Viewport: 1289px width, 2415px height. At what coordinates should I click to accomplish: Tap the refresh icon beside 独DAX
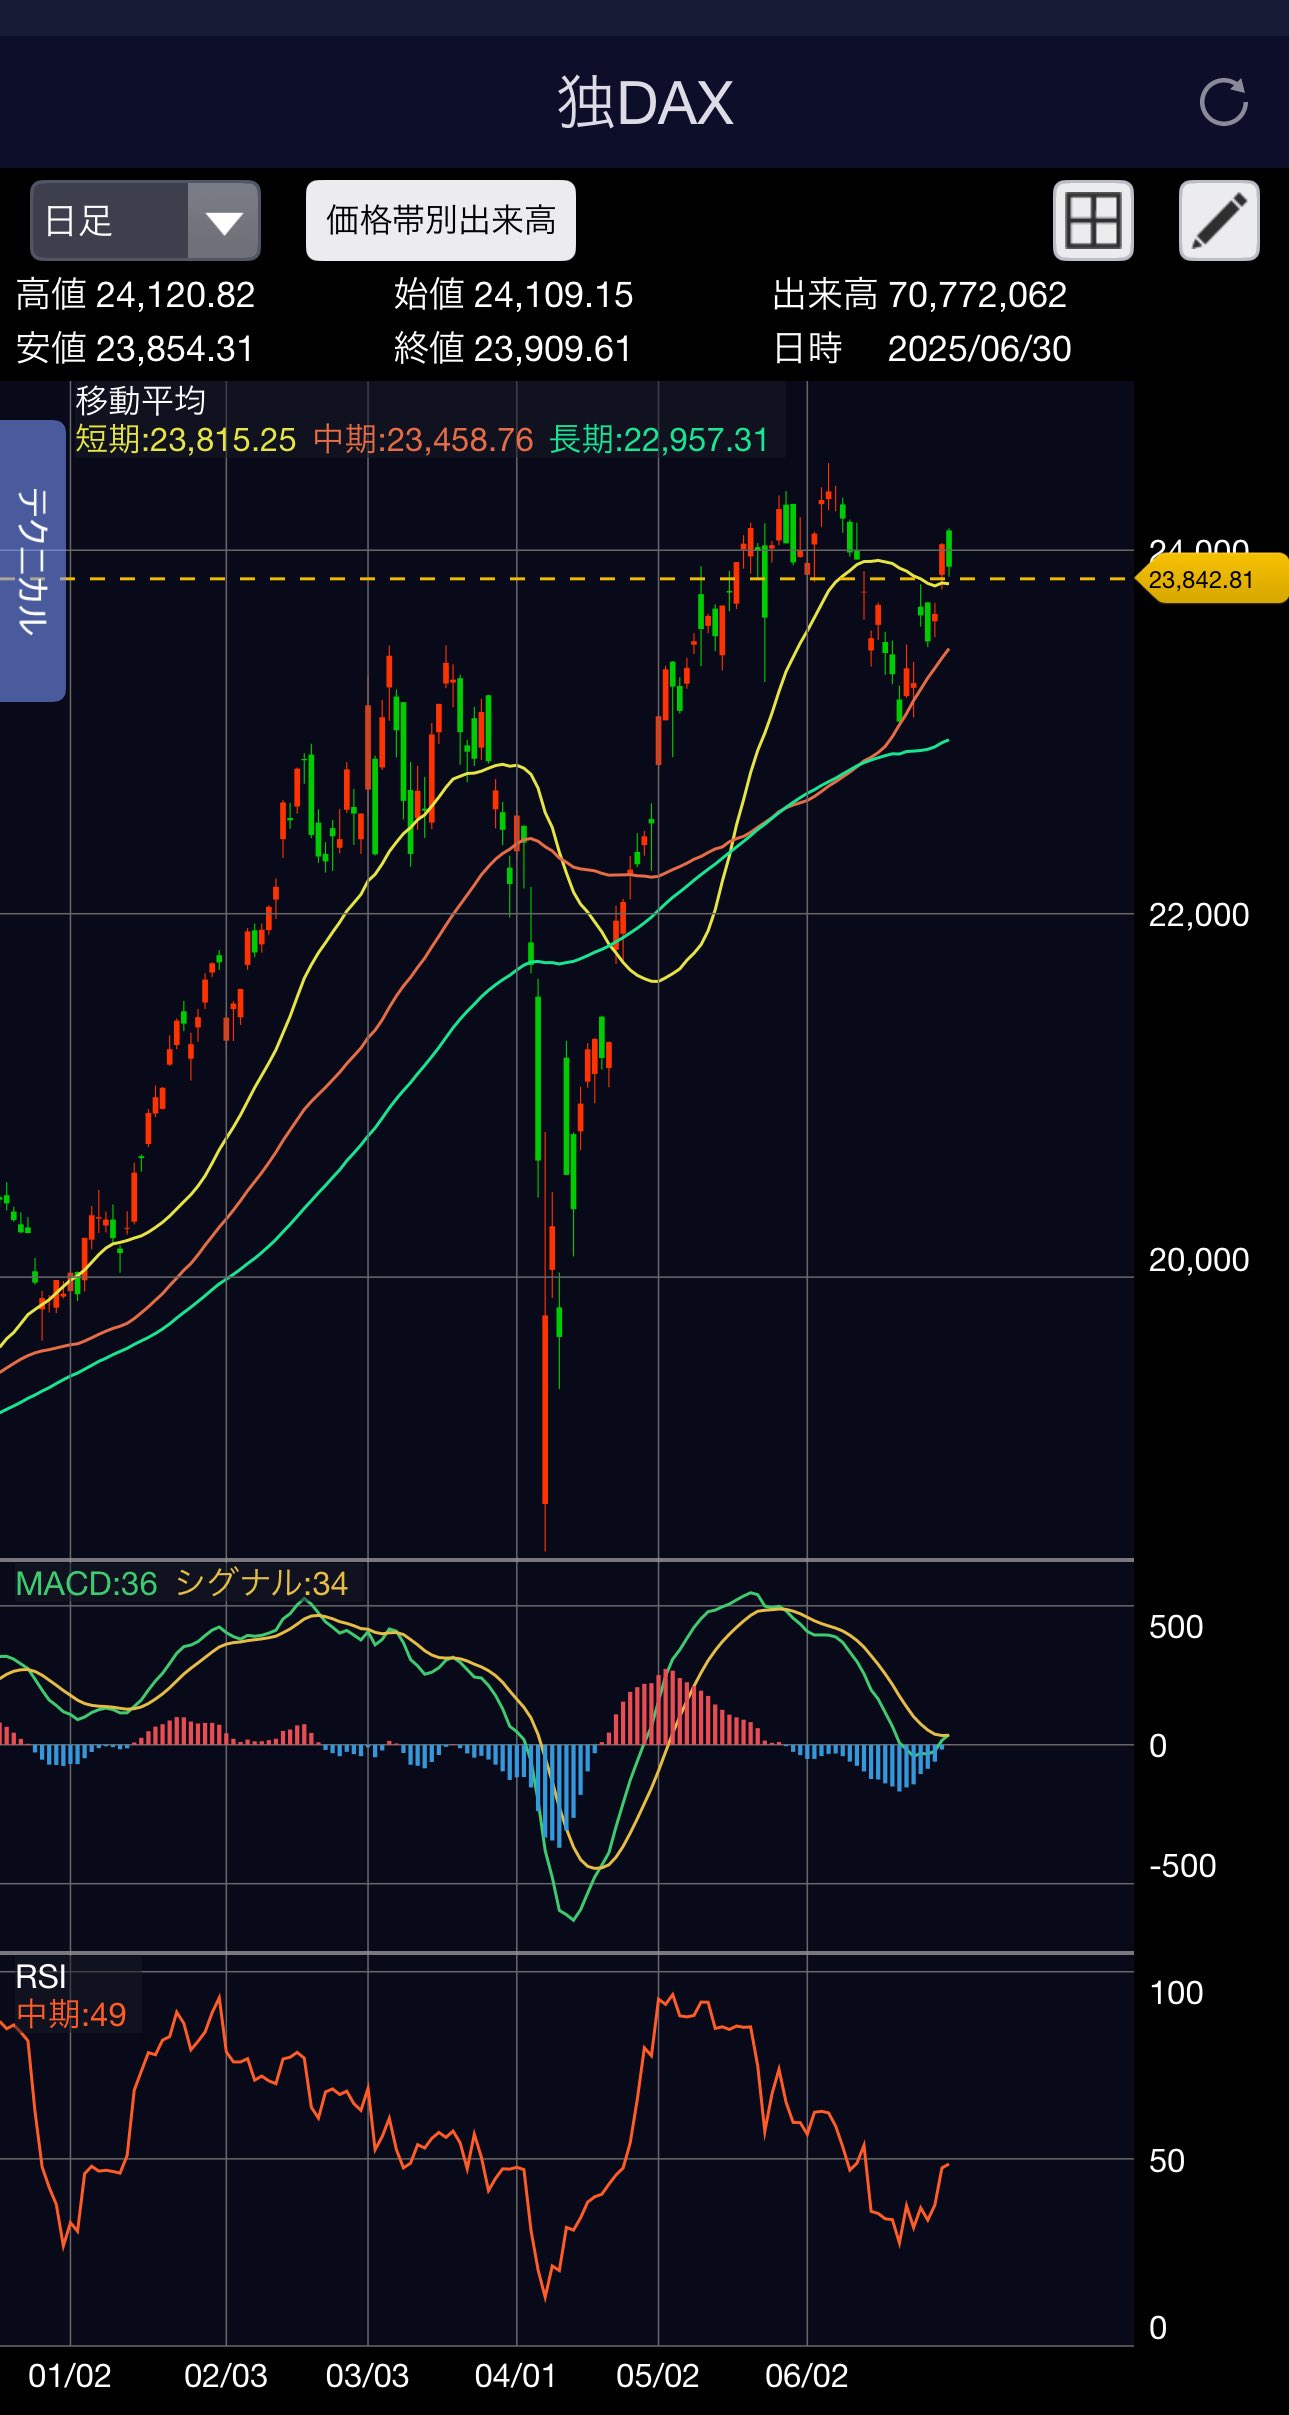pyautogui.click(x=1223, y=102)
